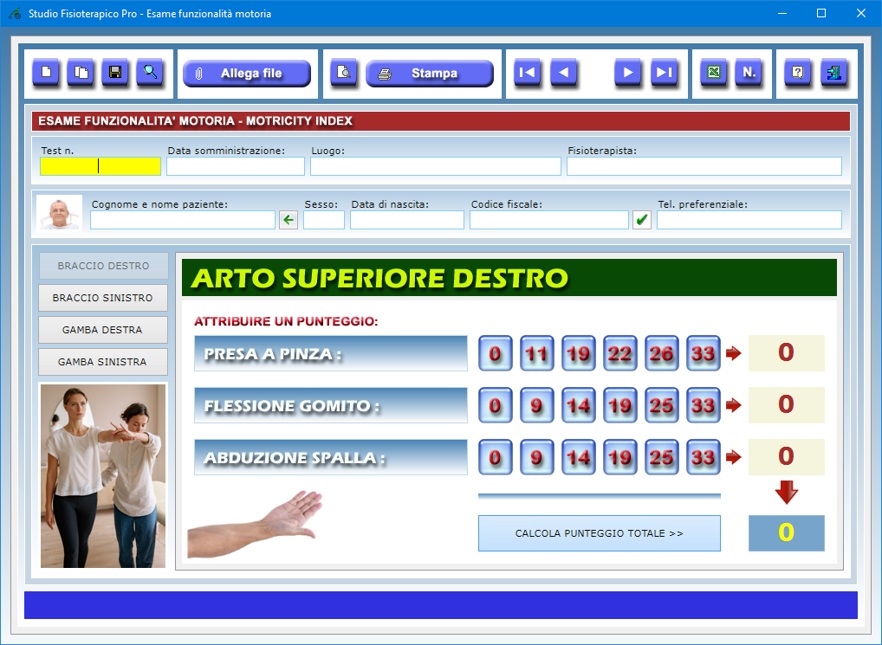This screenshot has width=882, height=645.
Task: Set Abduzione spalla score to 25
Action: point(662,457)
